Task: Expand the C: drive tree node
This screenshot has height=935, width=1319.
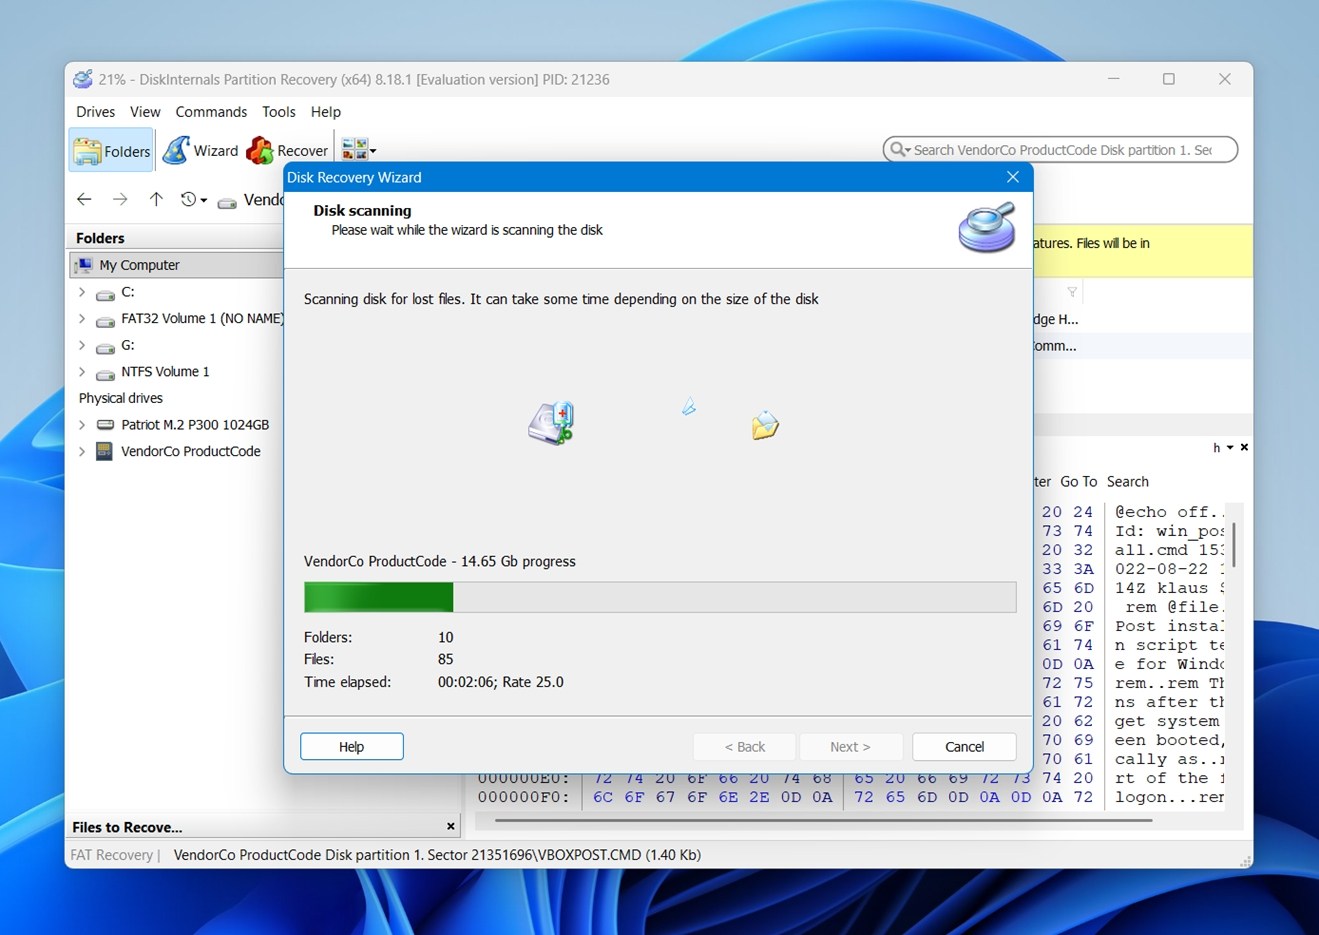Action: tap(82, 293)
